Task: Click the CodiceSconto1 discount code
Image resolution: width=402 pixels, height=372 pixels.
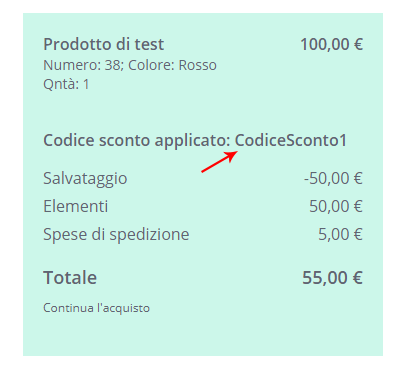Action: [x=291, y=140]
